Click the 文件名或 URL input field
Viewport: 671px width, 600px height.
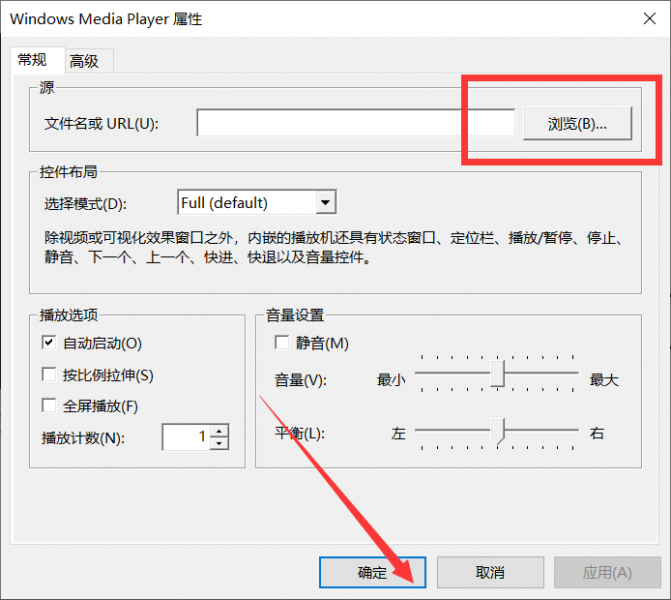click(x=355, y=123)
